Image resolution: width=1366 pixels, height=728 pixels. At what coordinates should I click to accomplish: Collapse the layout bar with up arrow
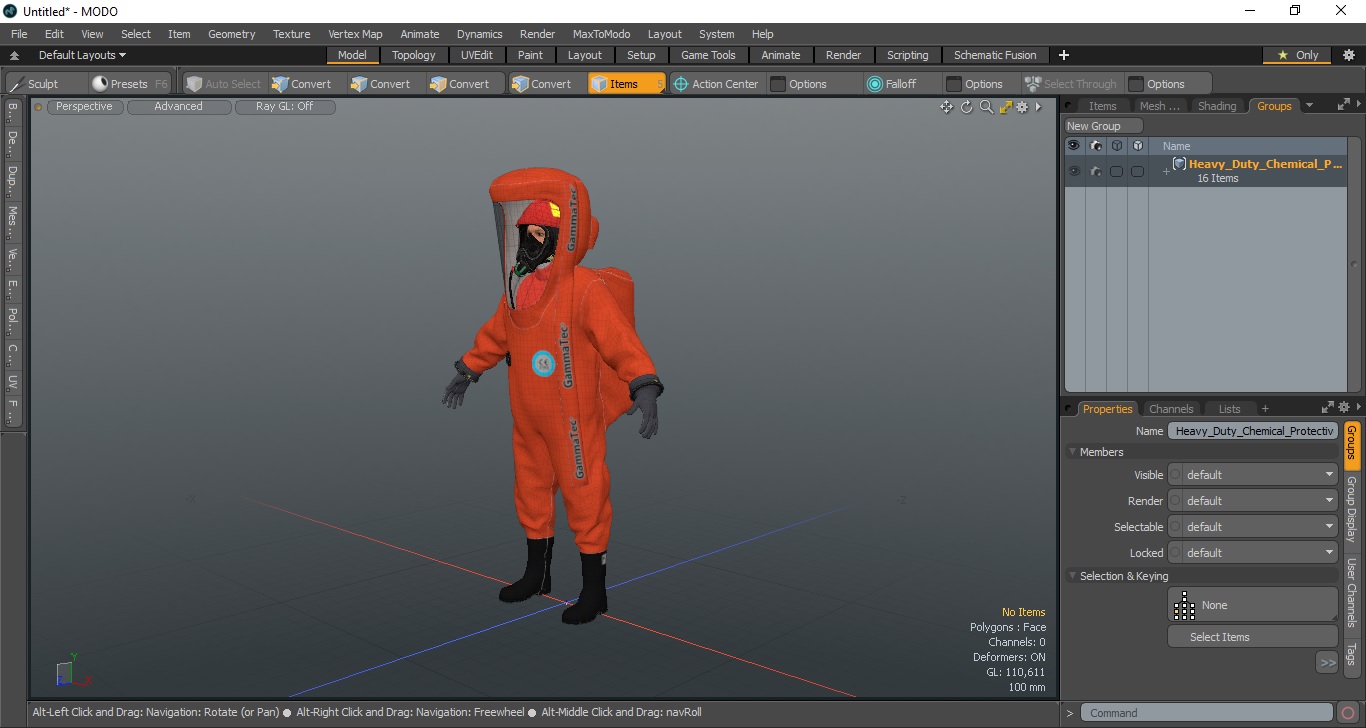(15, 56)
